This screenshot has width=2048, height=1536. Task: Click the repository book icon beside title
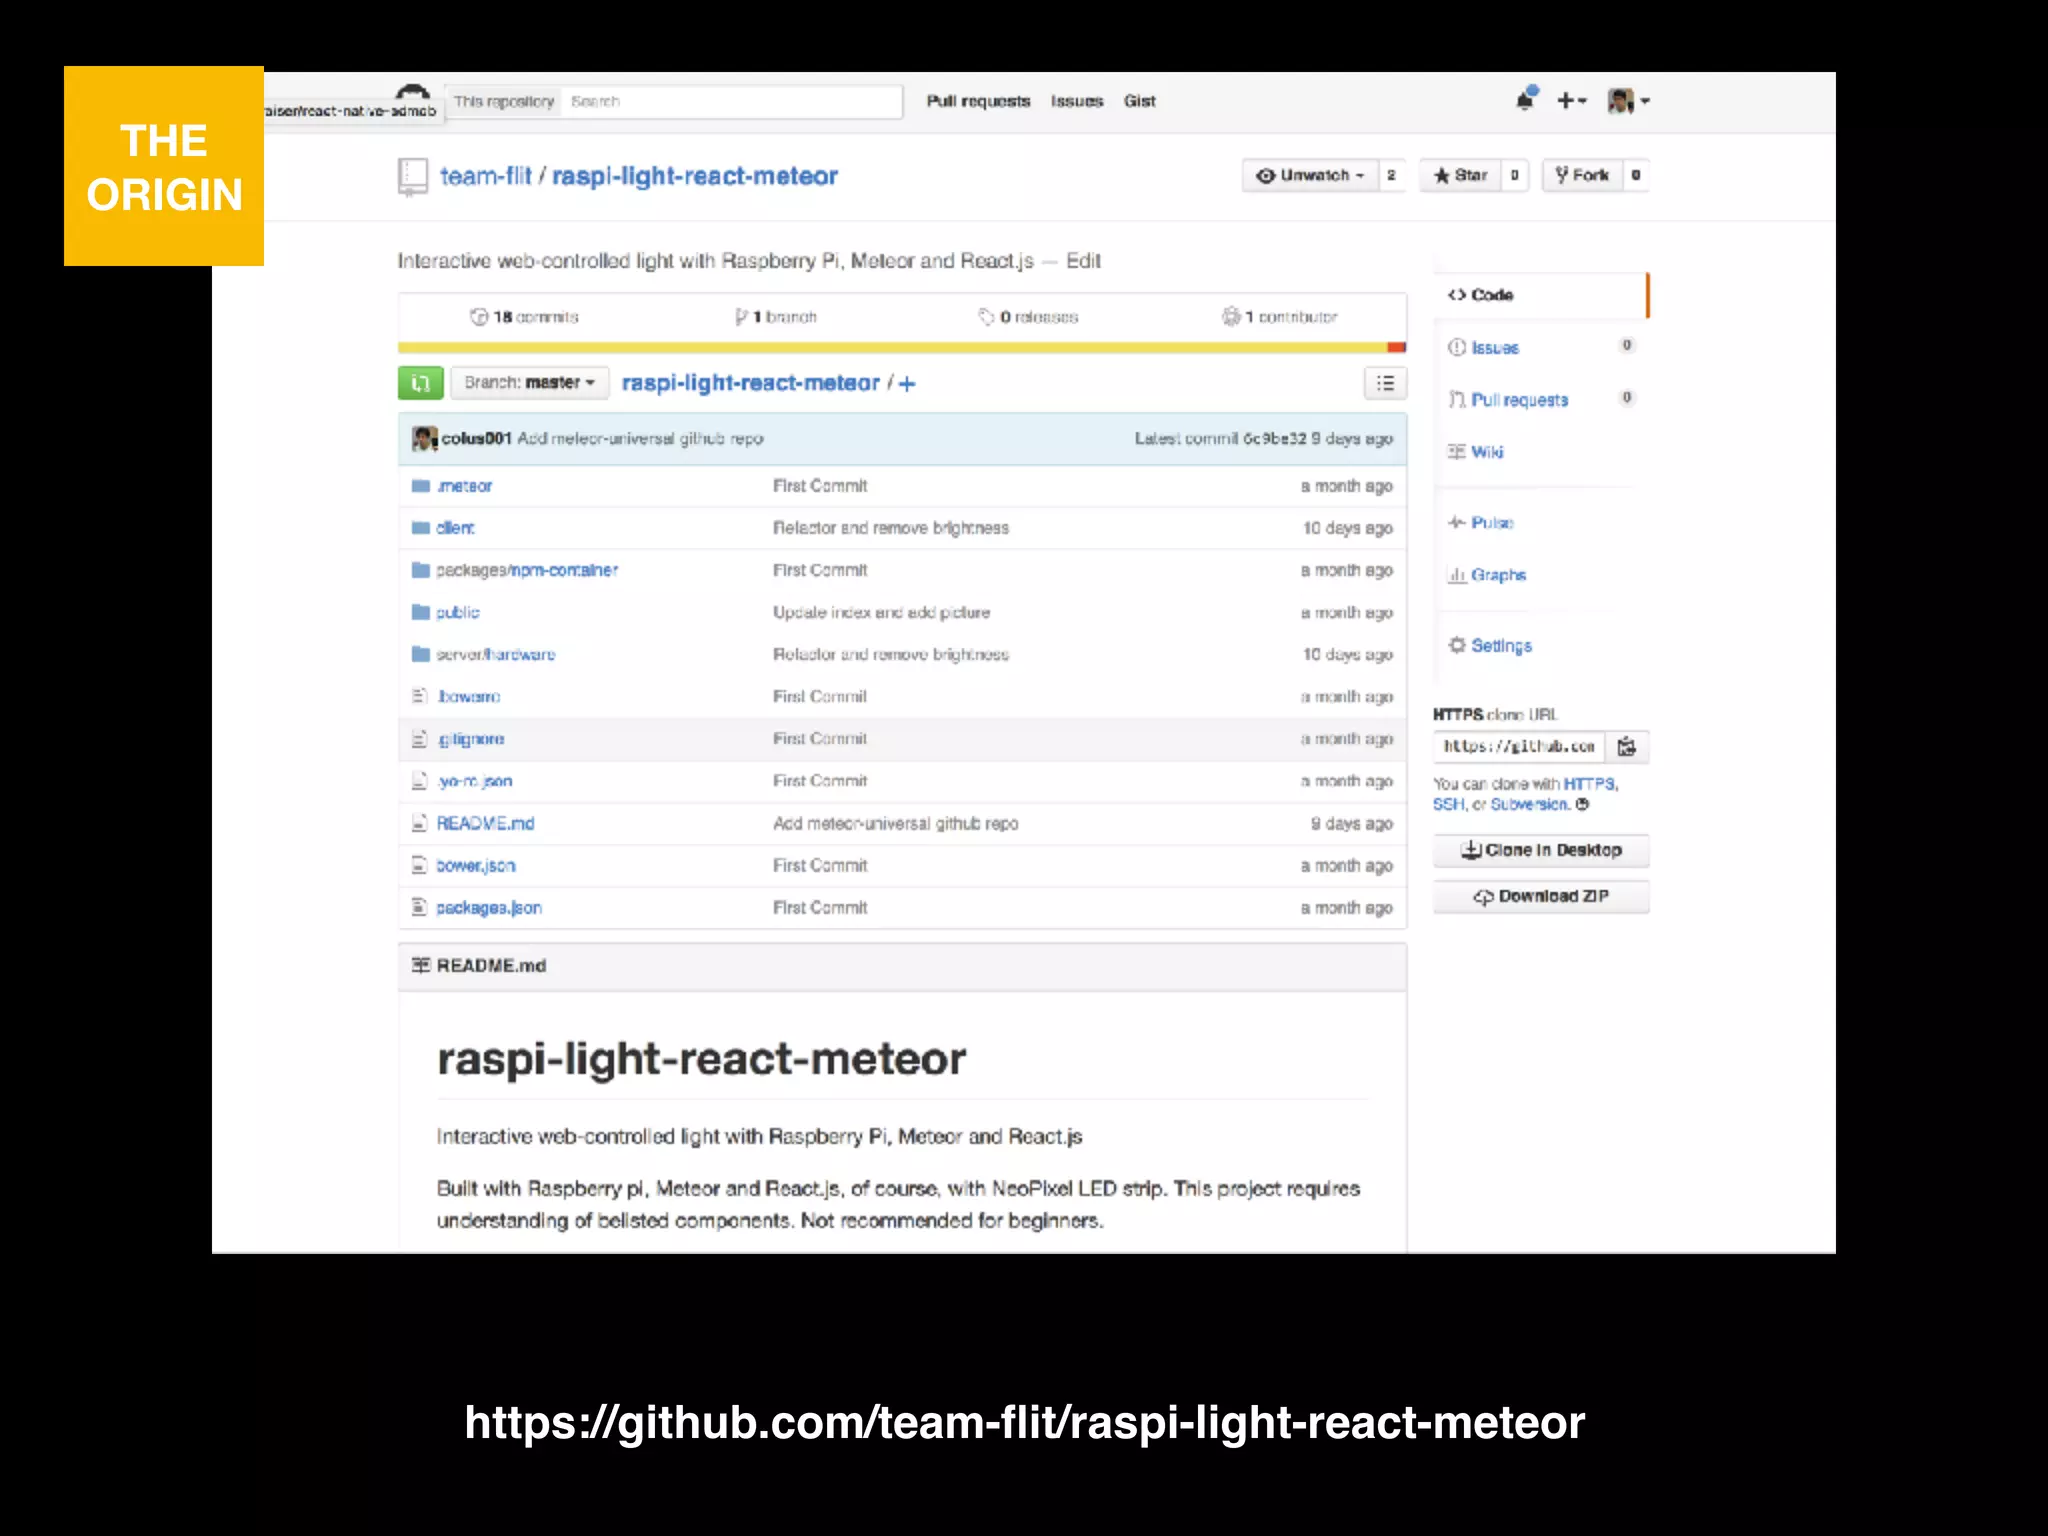pyautogui.click(x=412, y=177)
